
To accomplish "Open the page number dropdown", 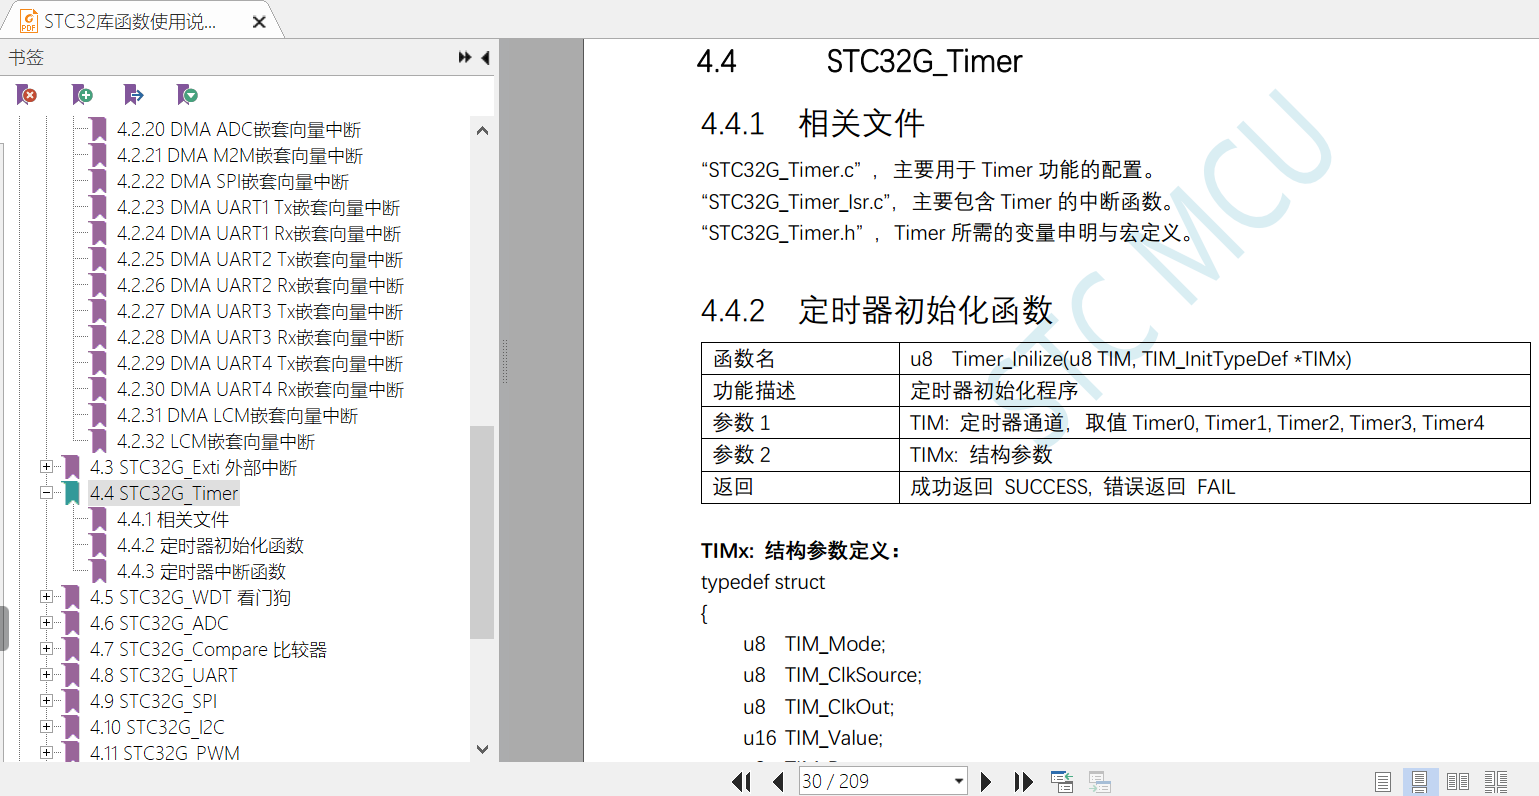I will coord(959,781).
